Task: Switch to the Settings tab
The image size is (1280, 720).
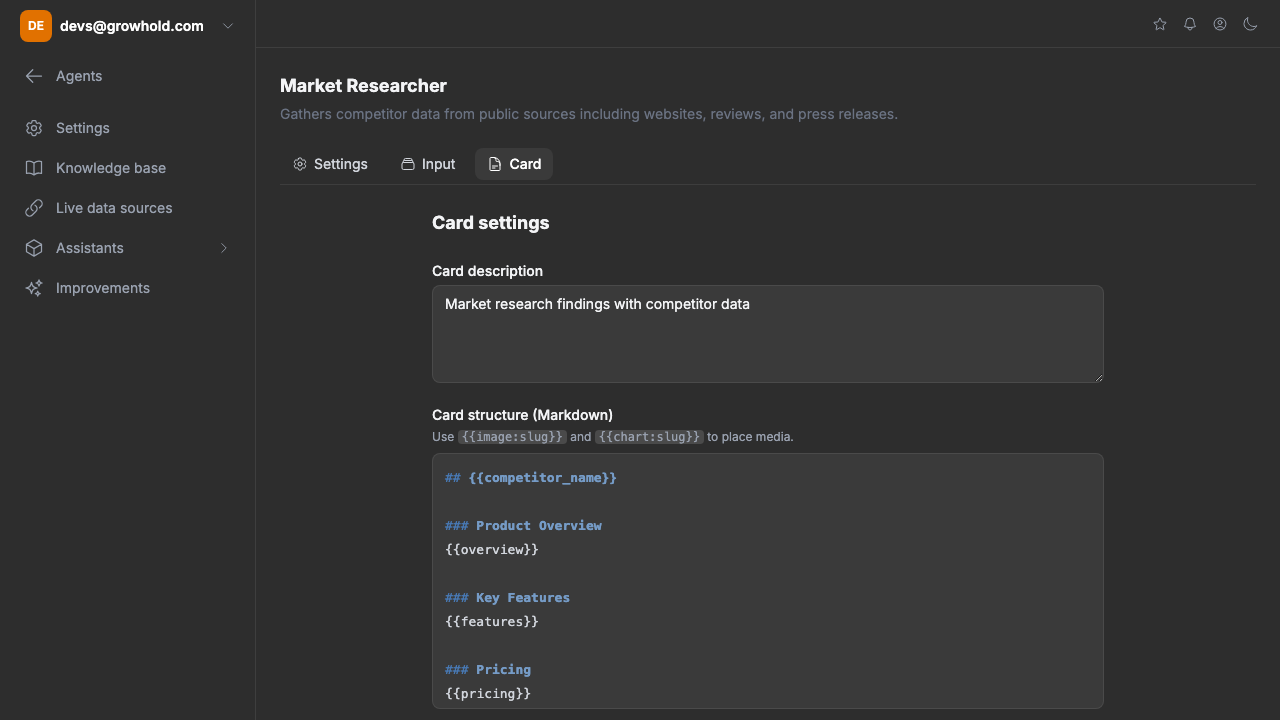Action: point(330,164)
